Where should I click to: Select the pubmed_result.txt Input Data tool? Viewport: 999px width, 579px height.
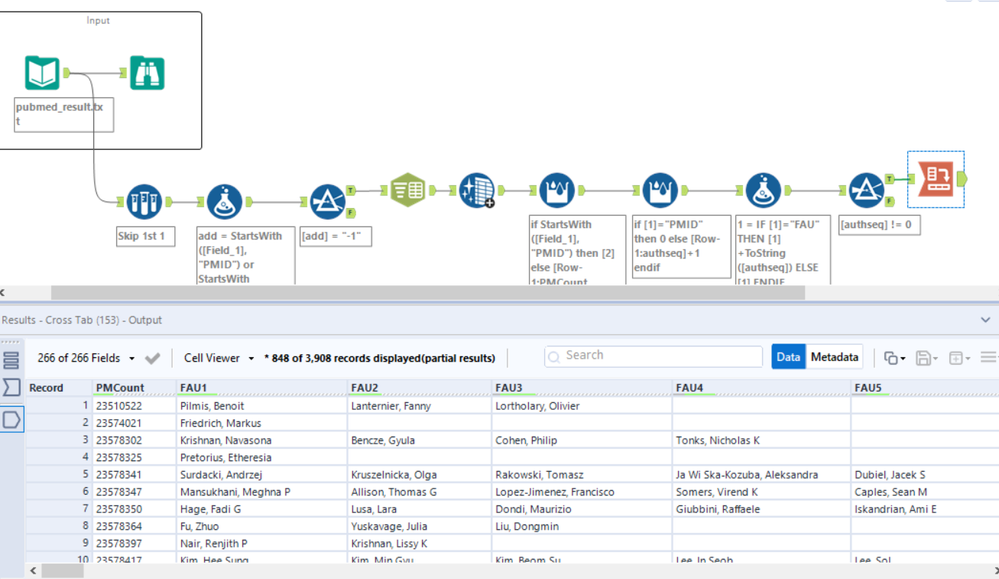click(x=42, y=73)
